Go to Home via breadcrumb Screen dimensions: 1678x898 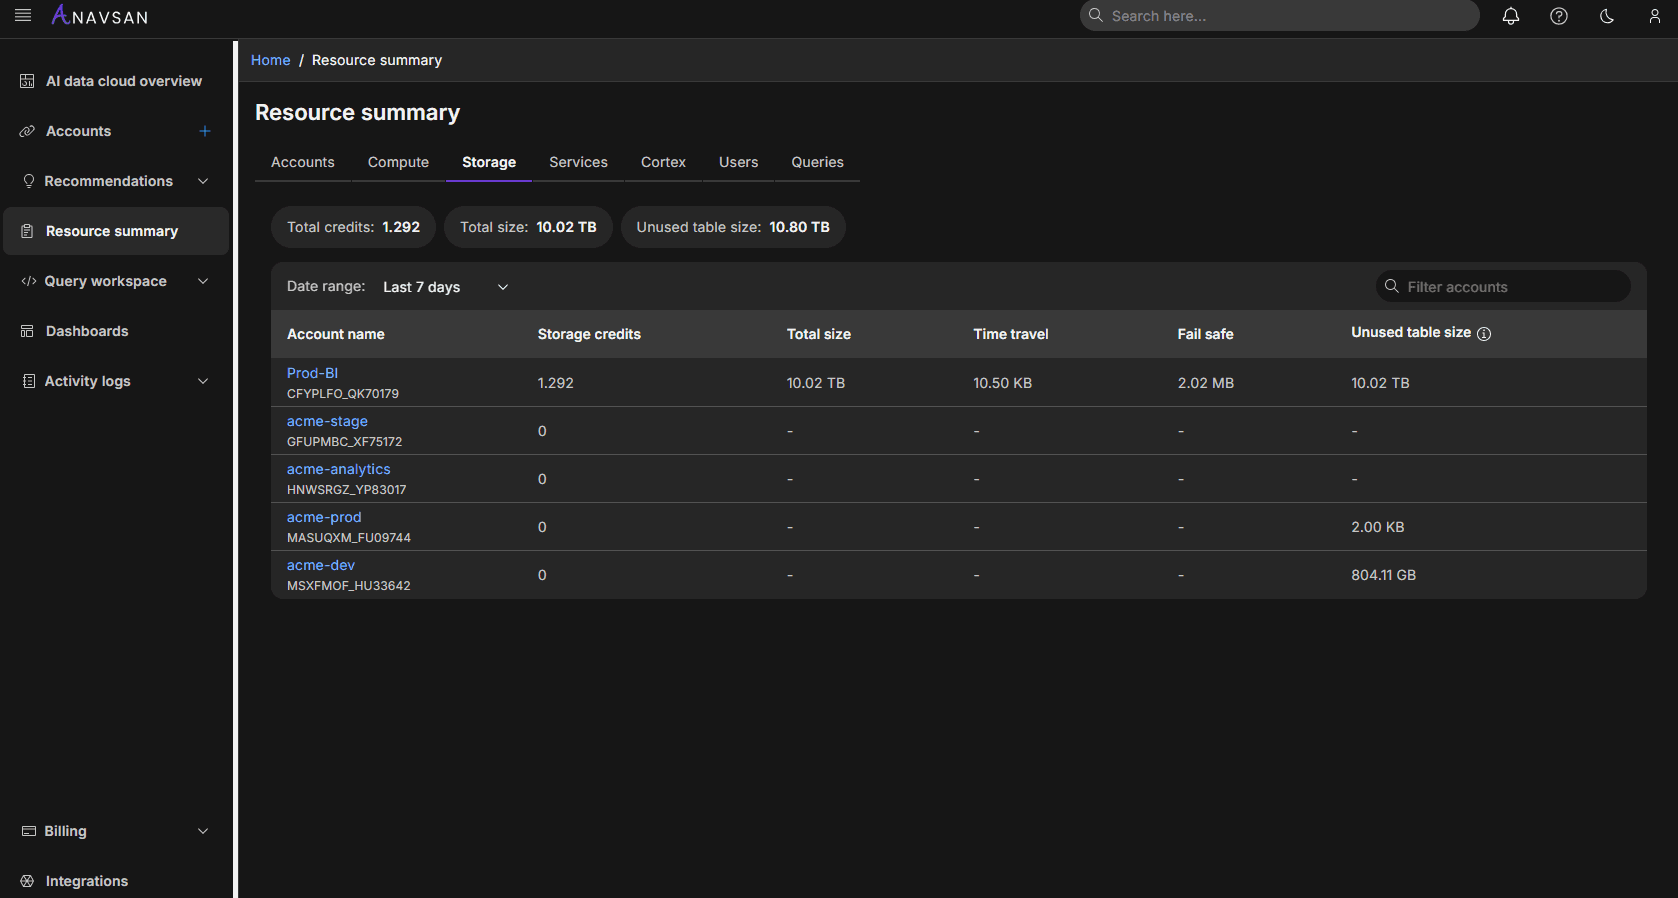tap(270, 60)
